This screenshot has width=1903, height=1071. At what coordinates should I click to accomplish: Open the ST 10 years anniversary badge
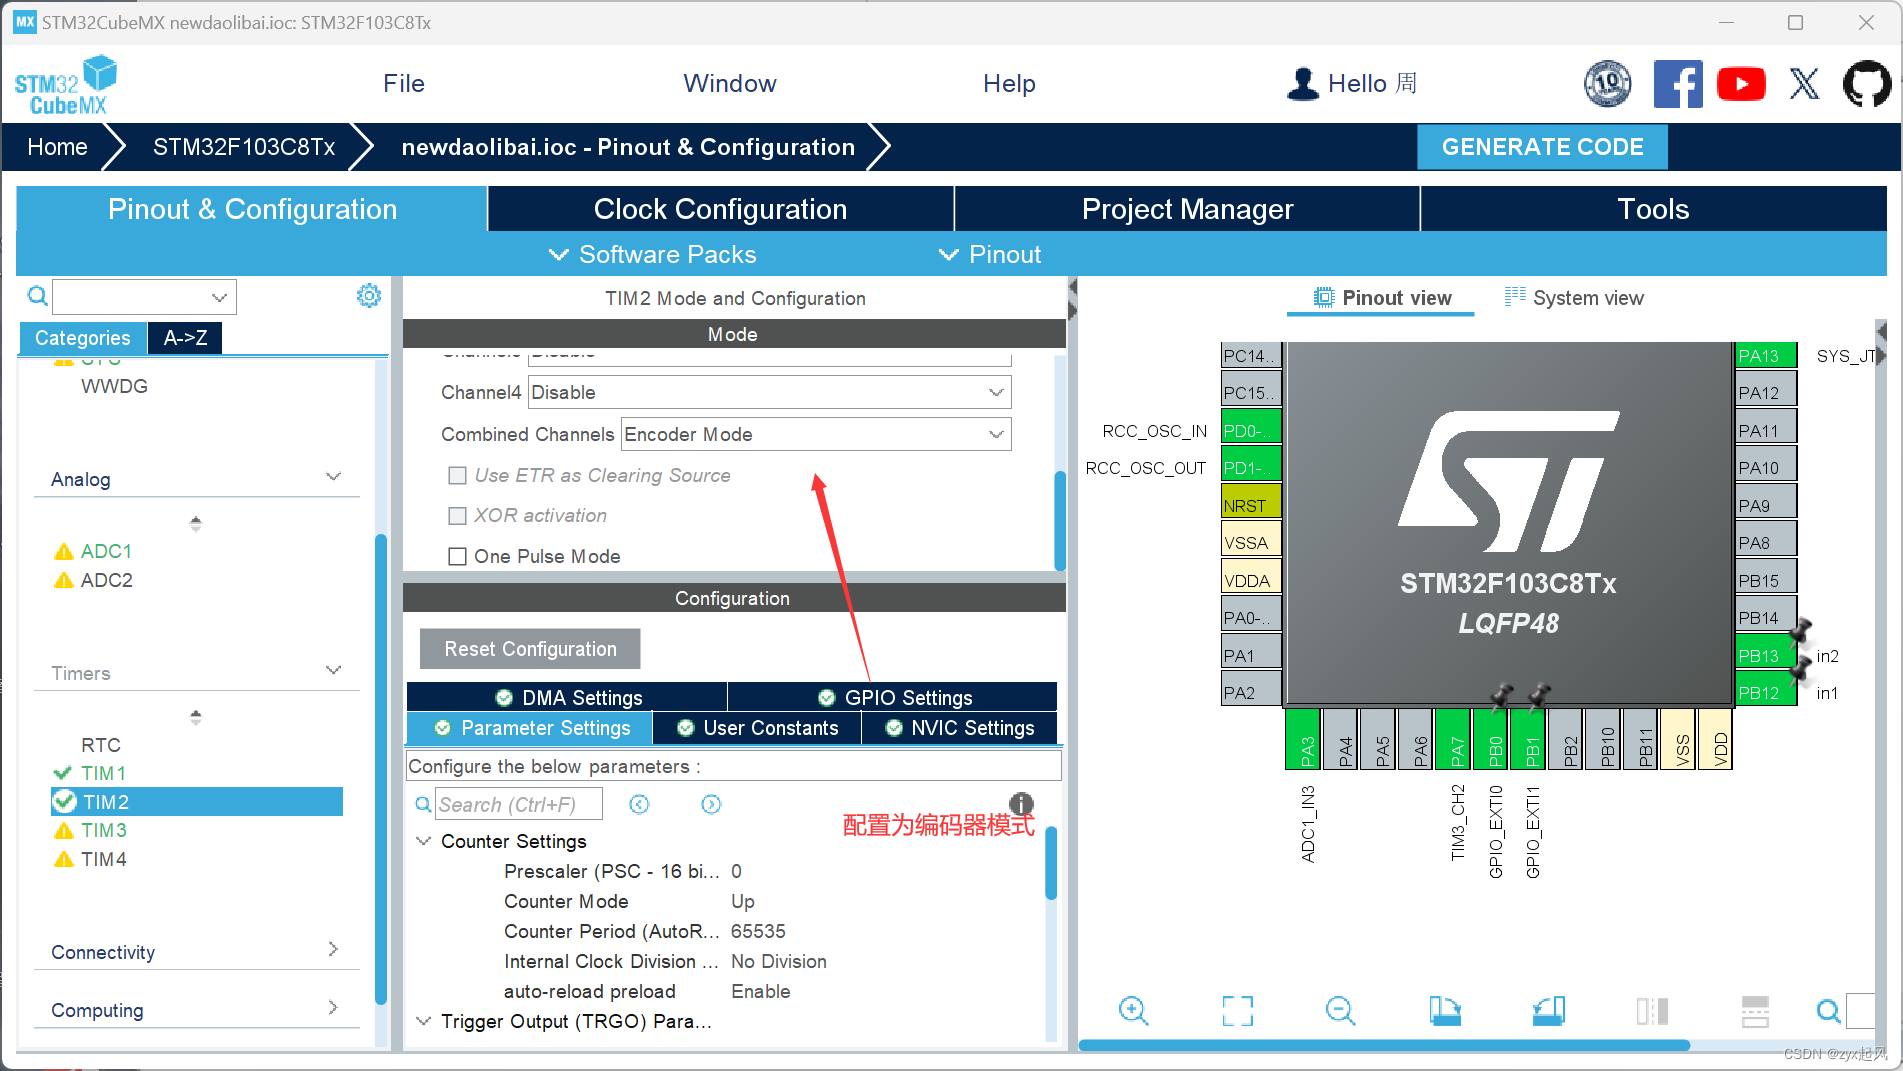click(1607, 84)
